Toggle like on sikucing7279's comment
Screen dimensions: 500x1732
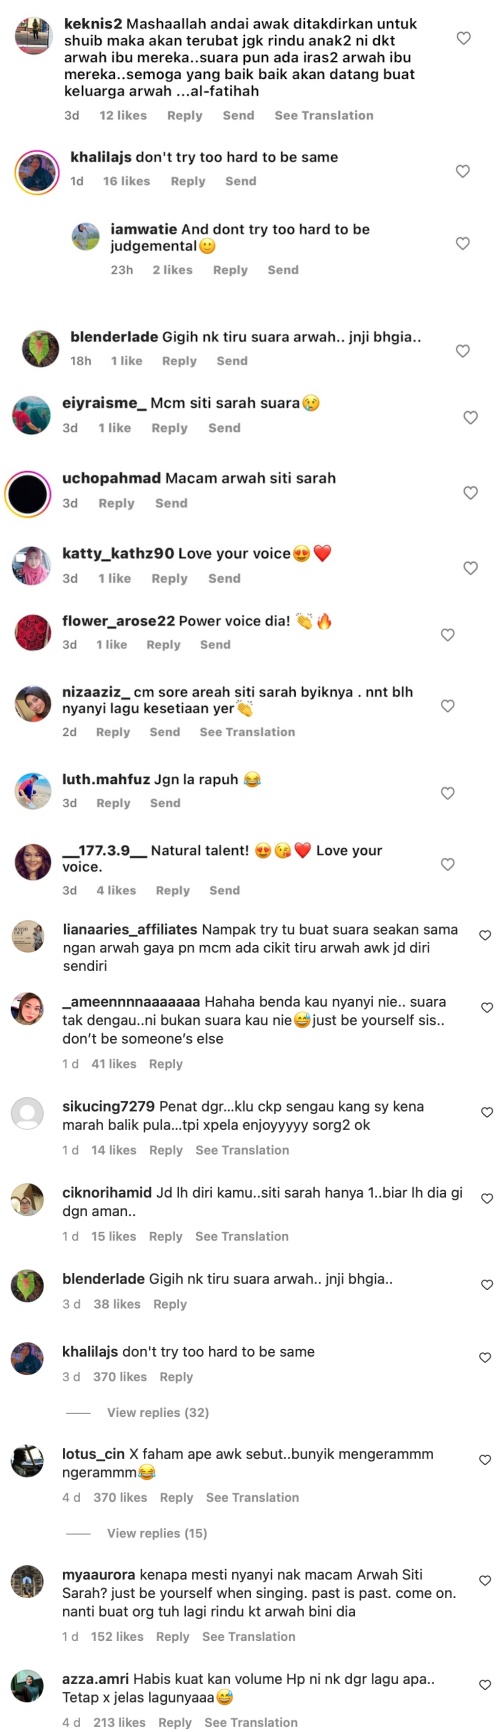[x=487, y=1112]
